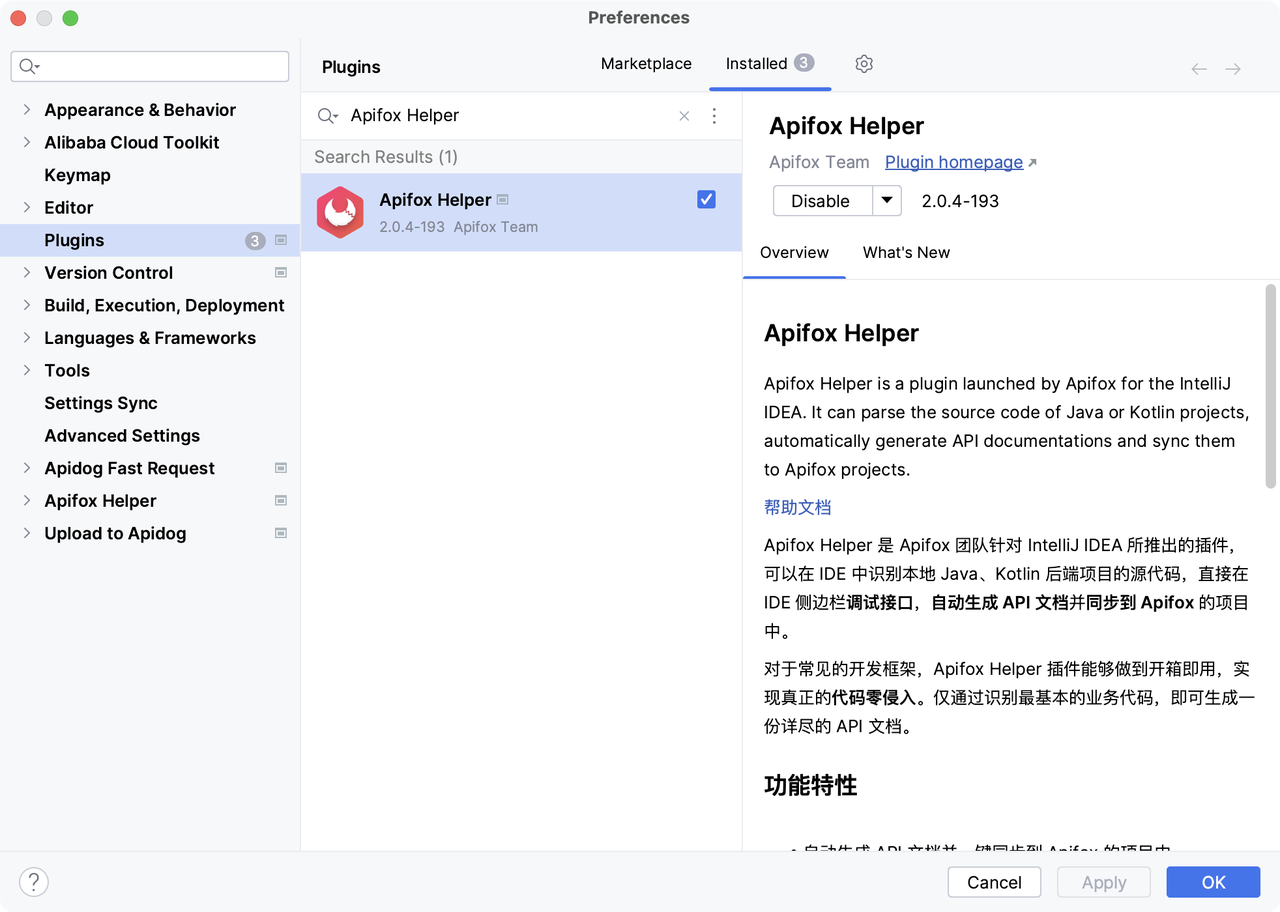This screenshot has height=912, width=1280.
Task: Select the Installed plugins tab
Action: click(770, 64)
